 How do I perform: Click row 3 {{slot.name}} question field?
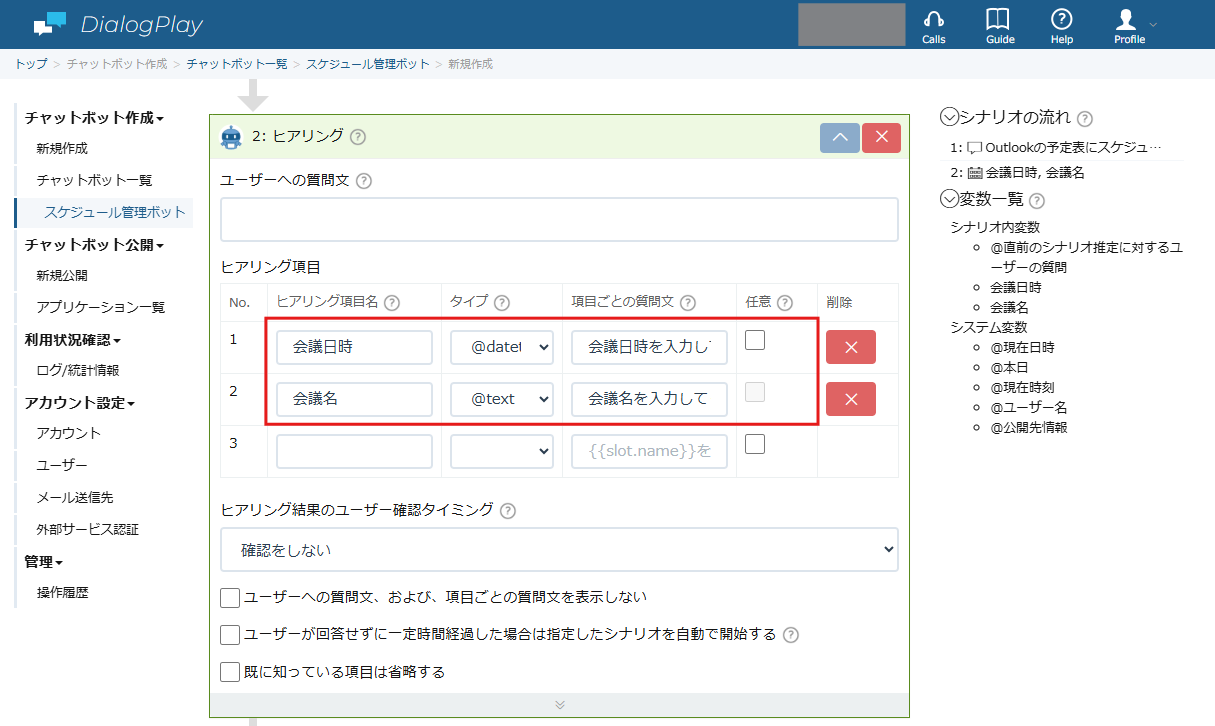pos(650,451)
